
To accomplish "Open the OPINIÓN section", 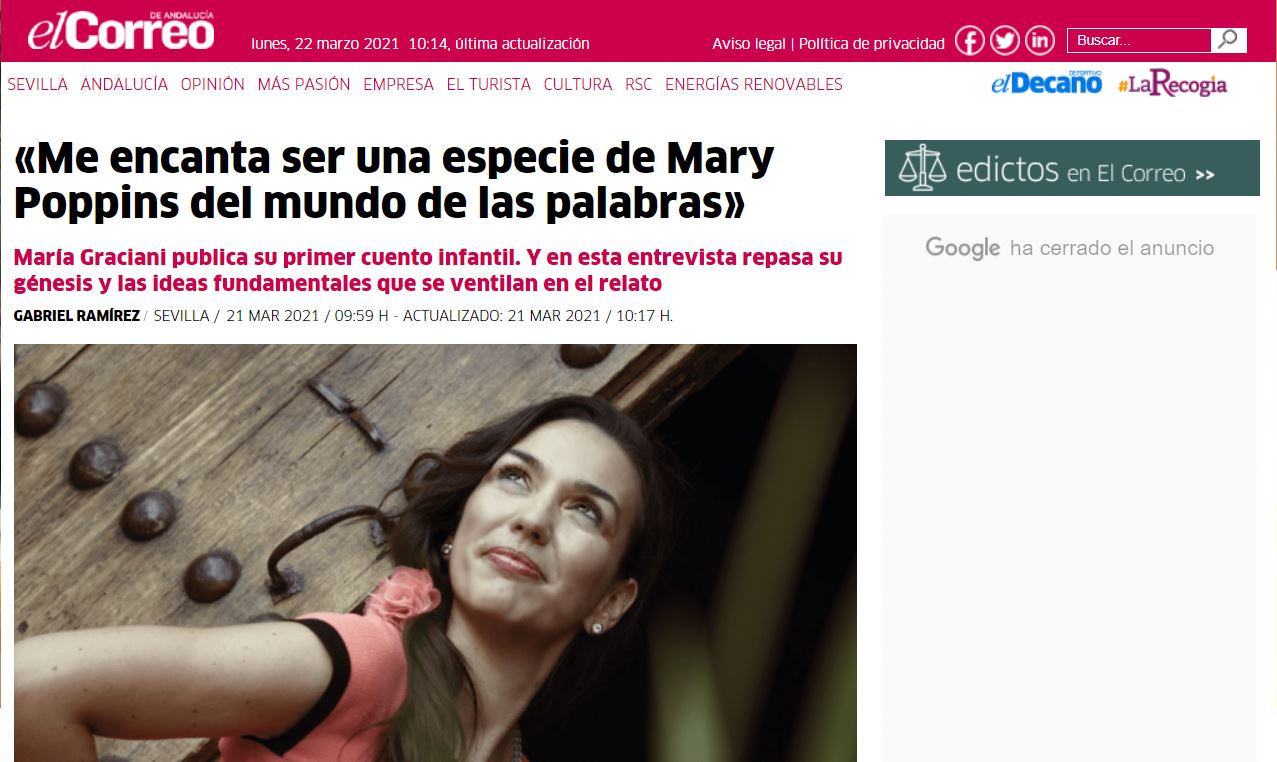I will pos(213,85).
